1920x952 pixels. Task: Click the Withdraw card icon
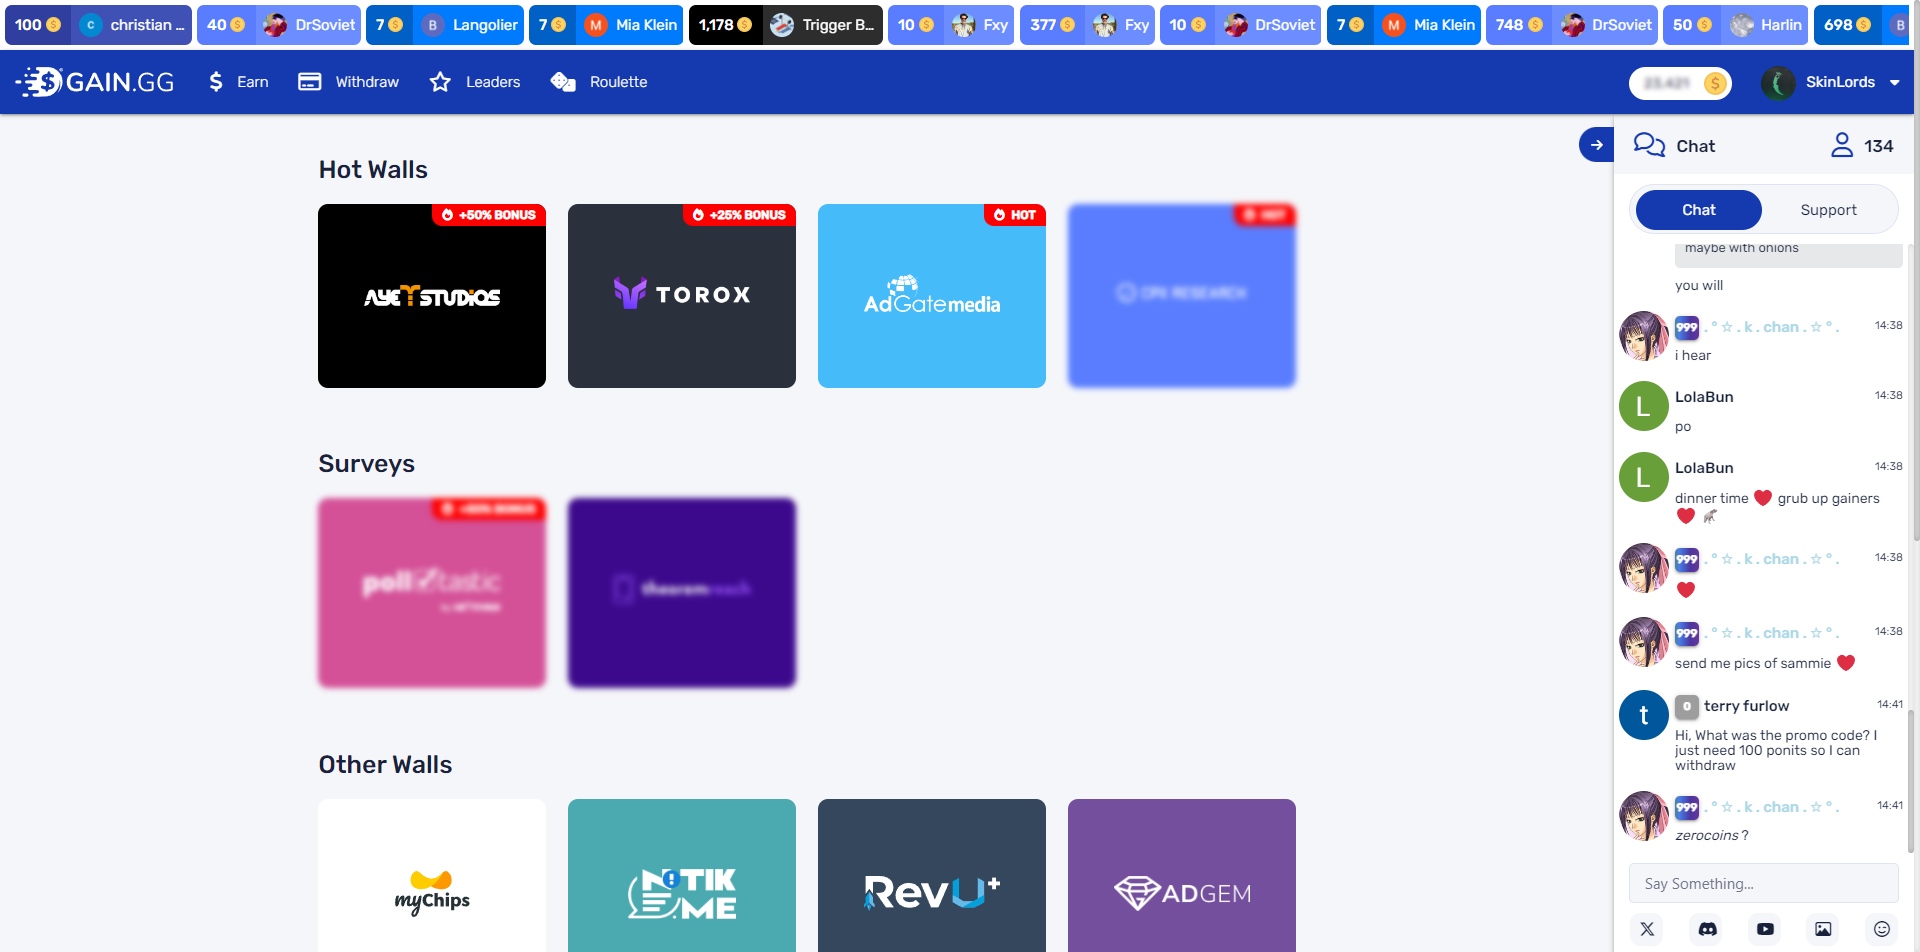[x=310, y=82]
